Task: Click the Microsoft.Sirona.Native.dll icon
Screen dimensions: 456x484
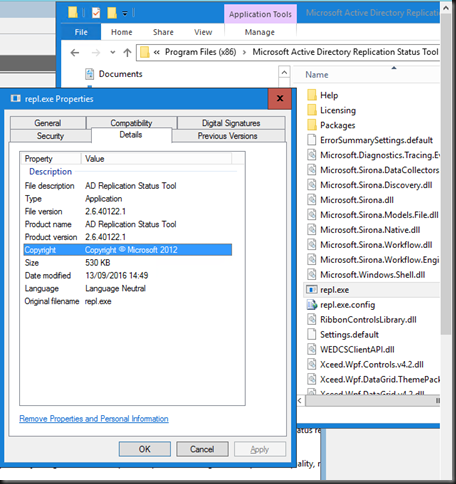Action: pos(312,230)
